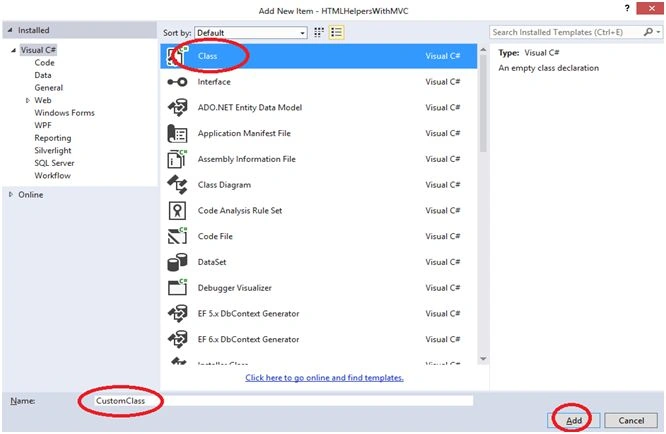The width and height of the screenshot is (666, 434).
Task: Pick the Debugger Visualizer icon
Action: pos(177,287)
